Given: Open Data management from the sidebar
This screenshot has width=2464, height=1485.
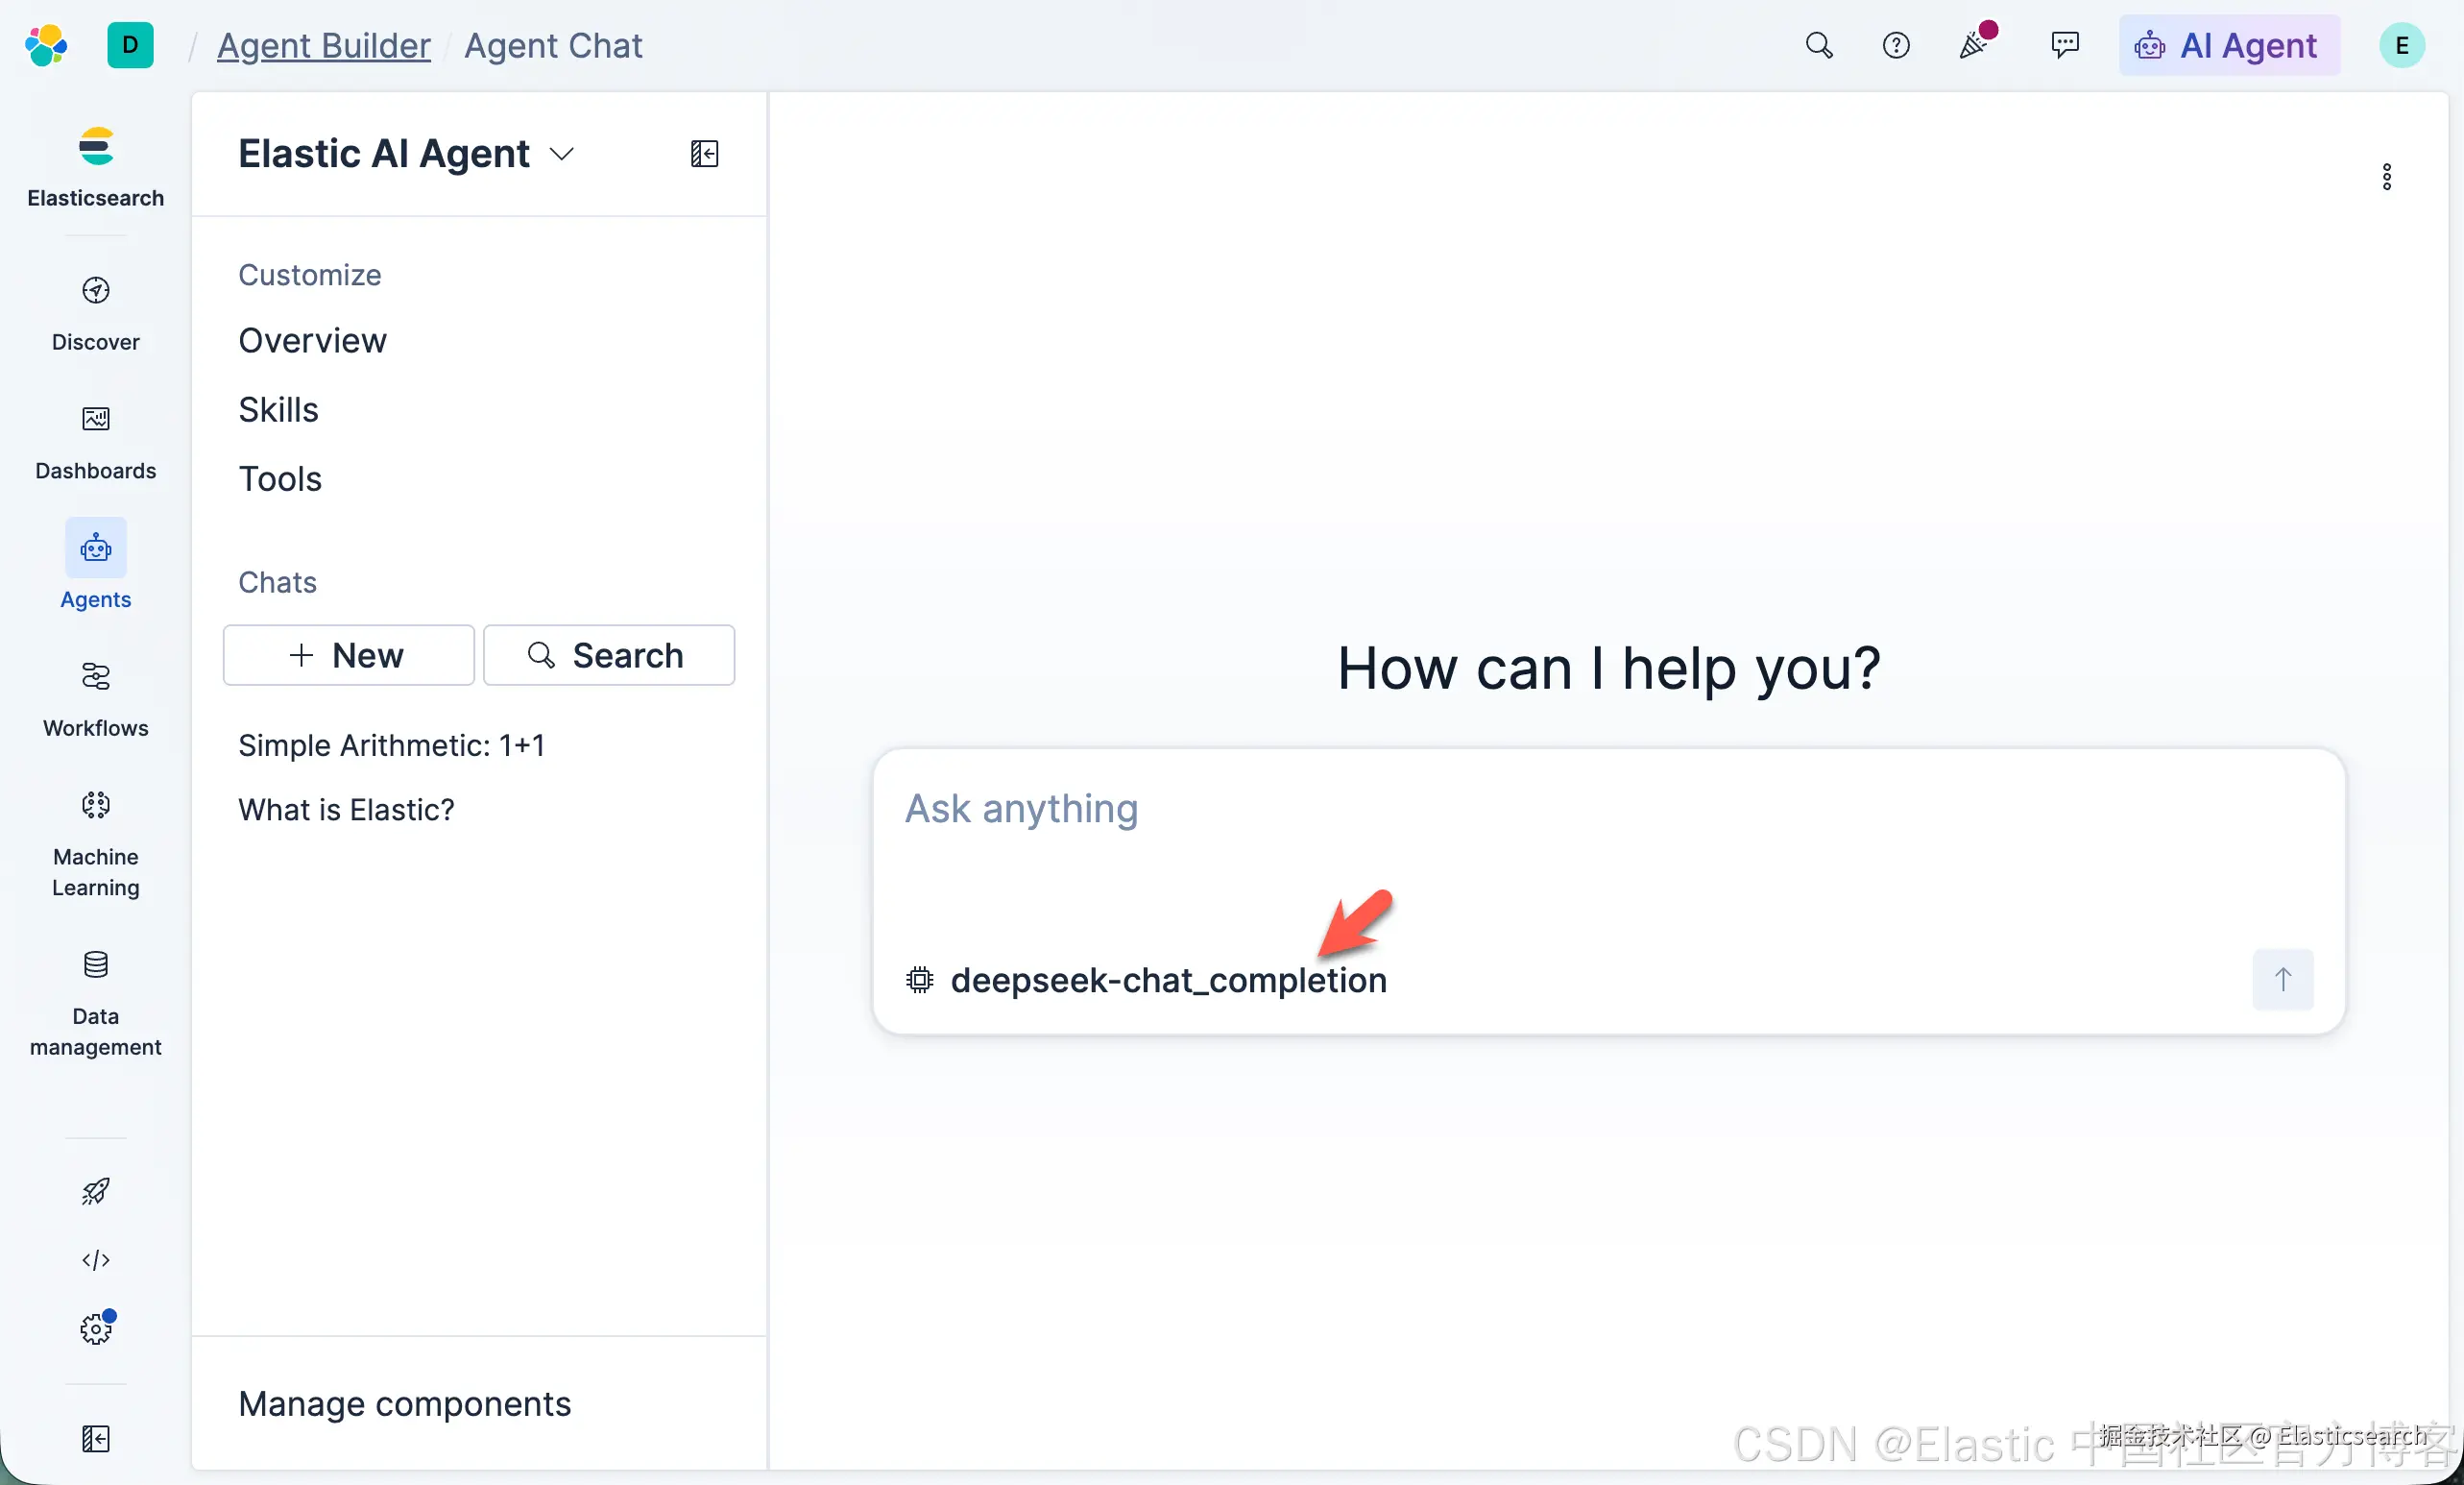Looking at the screenshot, I should (96, 1004).
